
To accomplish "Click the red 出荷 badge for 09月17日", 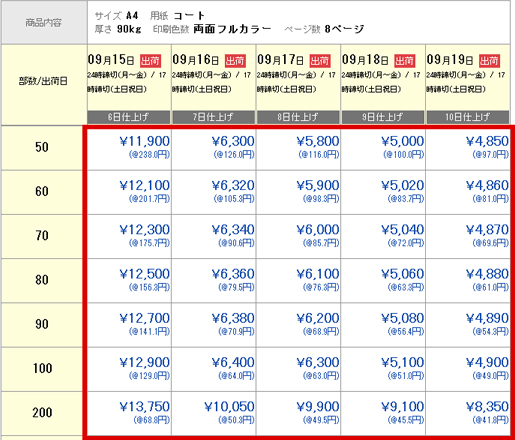I will [x=320, y=61].
